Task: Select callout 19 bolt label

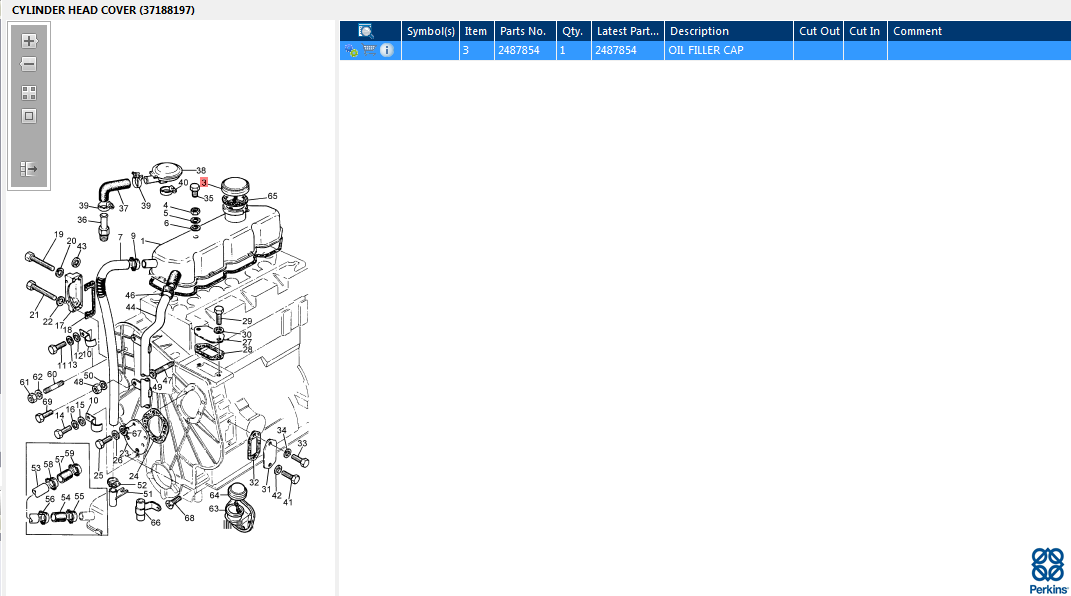Action: click(59, 234)
